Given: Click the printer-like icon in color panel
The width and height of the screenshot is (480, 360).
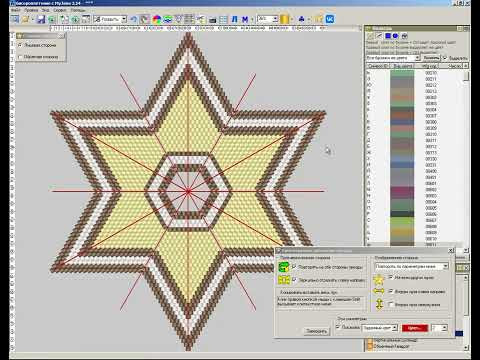Looking at the screenshot, I should click(x=404, y=36).
